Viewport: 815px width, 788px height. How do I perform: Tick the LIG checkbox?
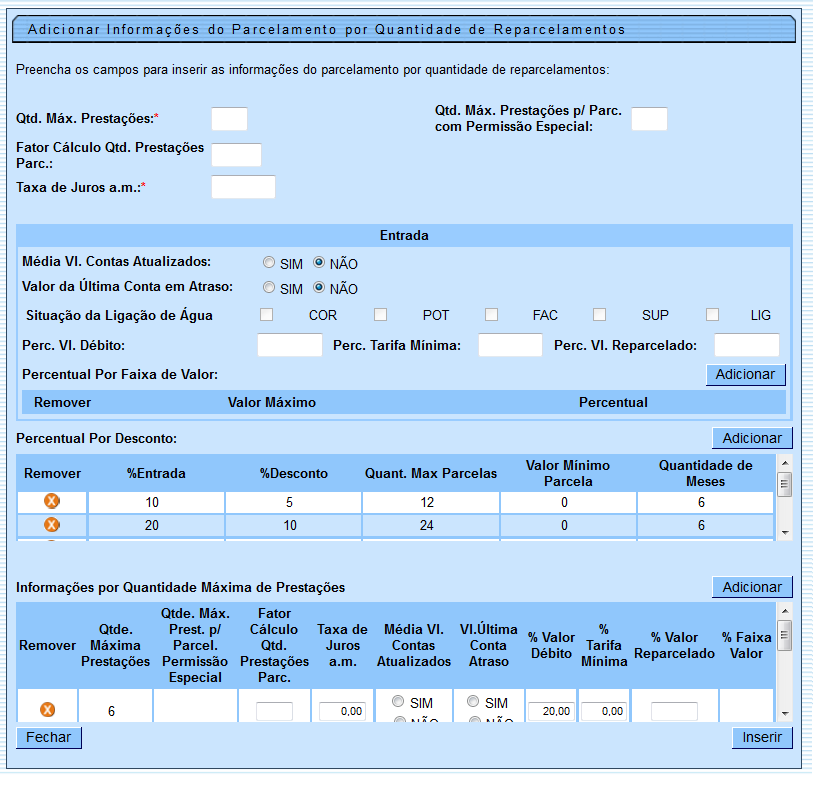click(712, 315)
